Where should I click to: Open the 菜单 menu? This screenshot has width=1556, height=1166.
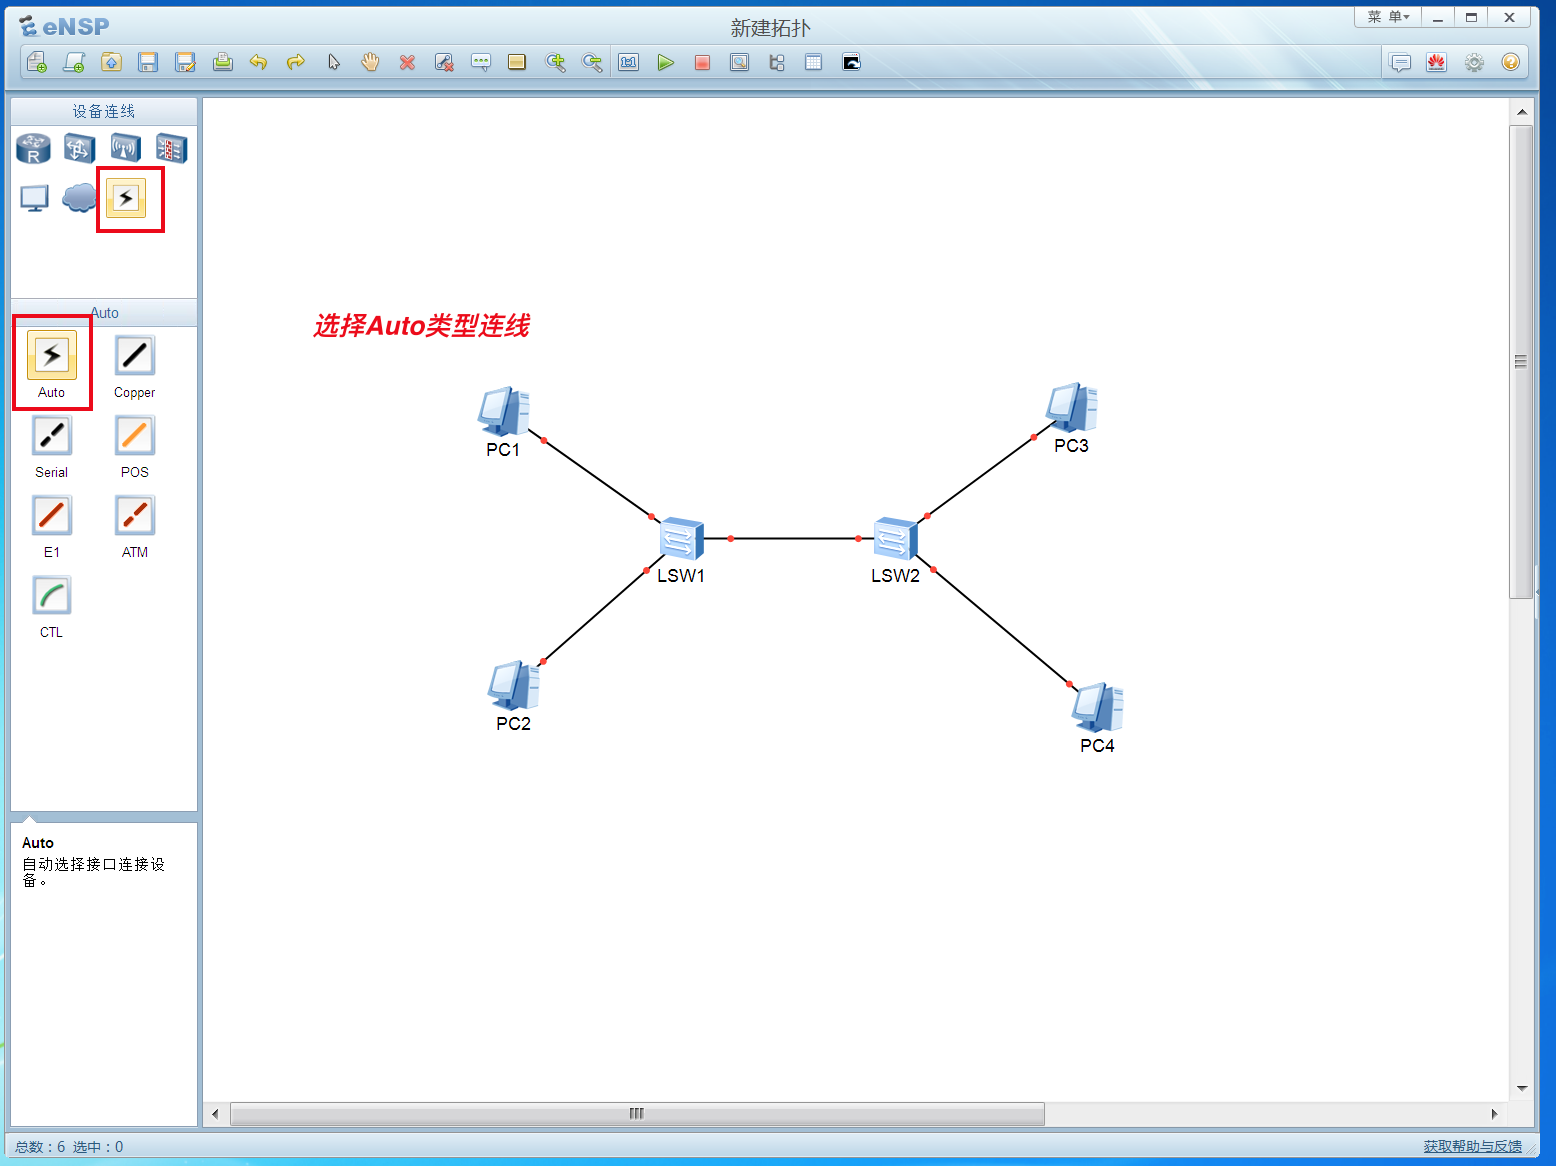[x=1388, y=16]
